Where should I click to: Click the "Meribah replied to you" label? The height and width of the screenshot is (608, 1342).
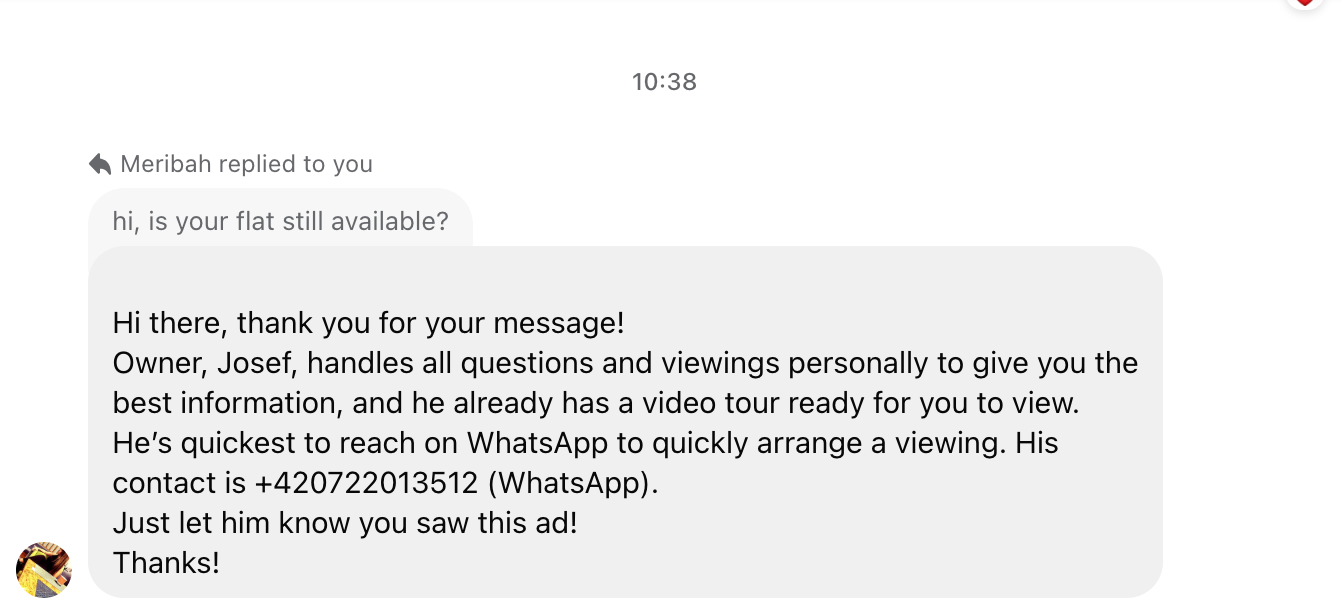tap(246, 164)
